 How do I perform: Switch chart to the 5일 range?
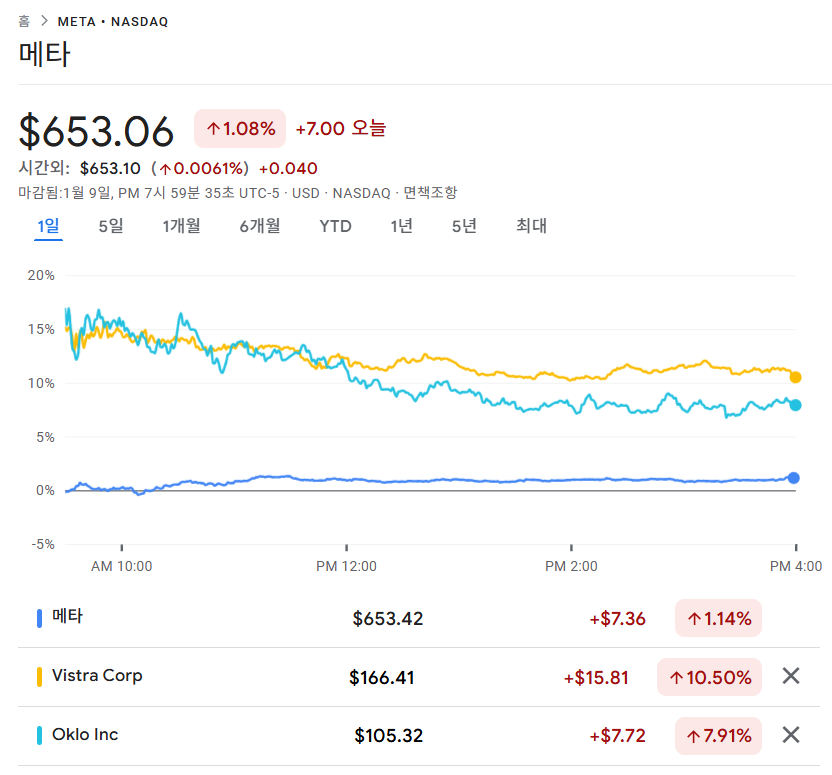(110, 226)
